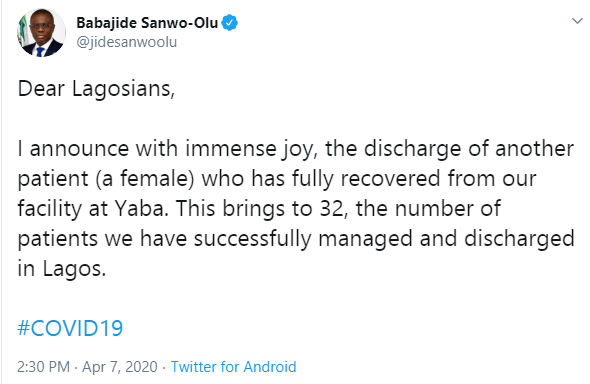This screenshot has width=590, height=384.
Task: Click the 'Dear Lagosians,' greeting line
Action: point(96,90)
